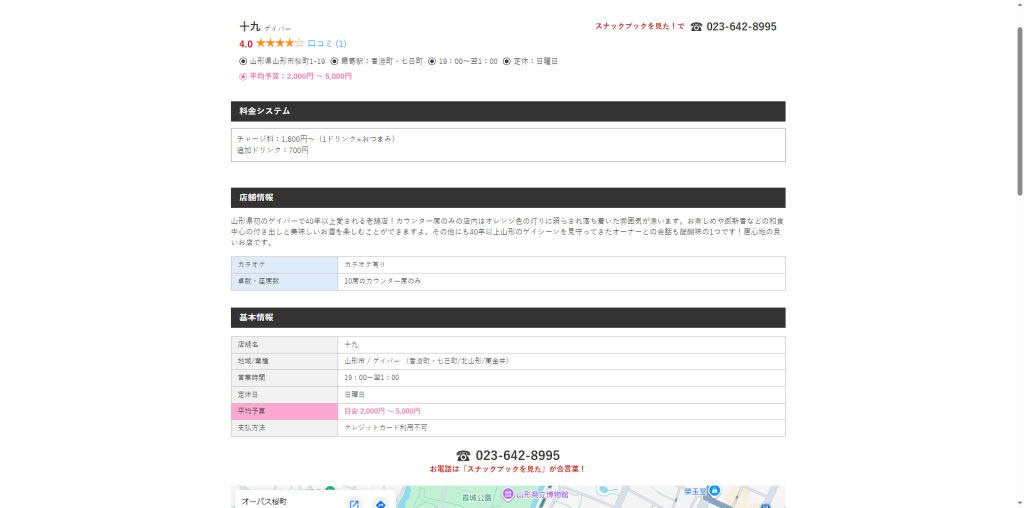Image resolution: width=1024 pixels, height=508 pixels.
Task: Click the telephone icon beside the top phone number
Action: (696, 27)
